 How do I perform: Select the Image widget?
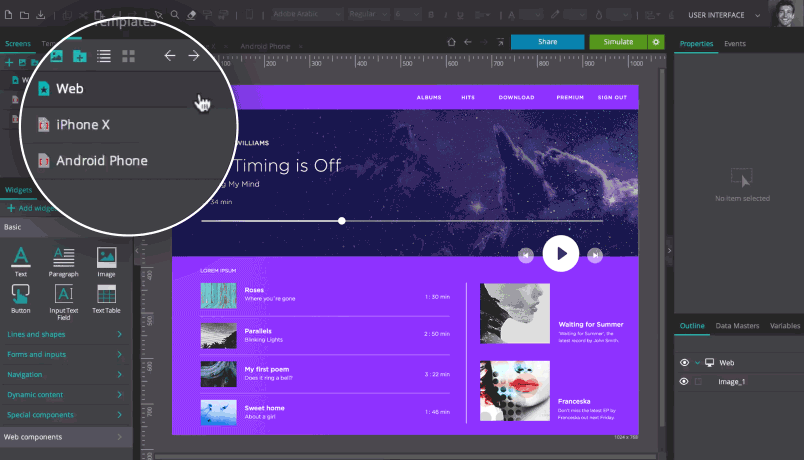point(106,262)
